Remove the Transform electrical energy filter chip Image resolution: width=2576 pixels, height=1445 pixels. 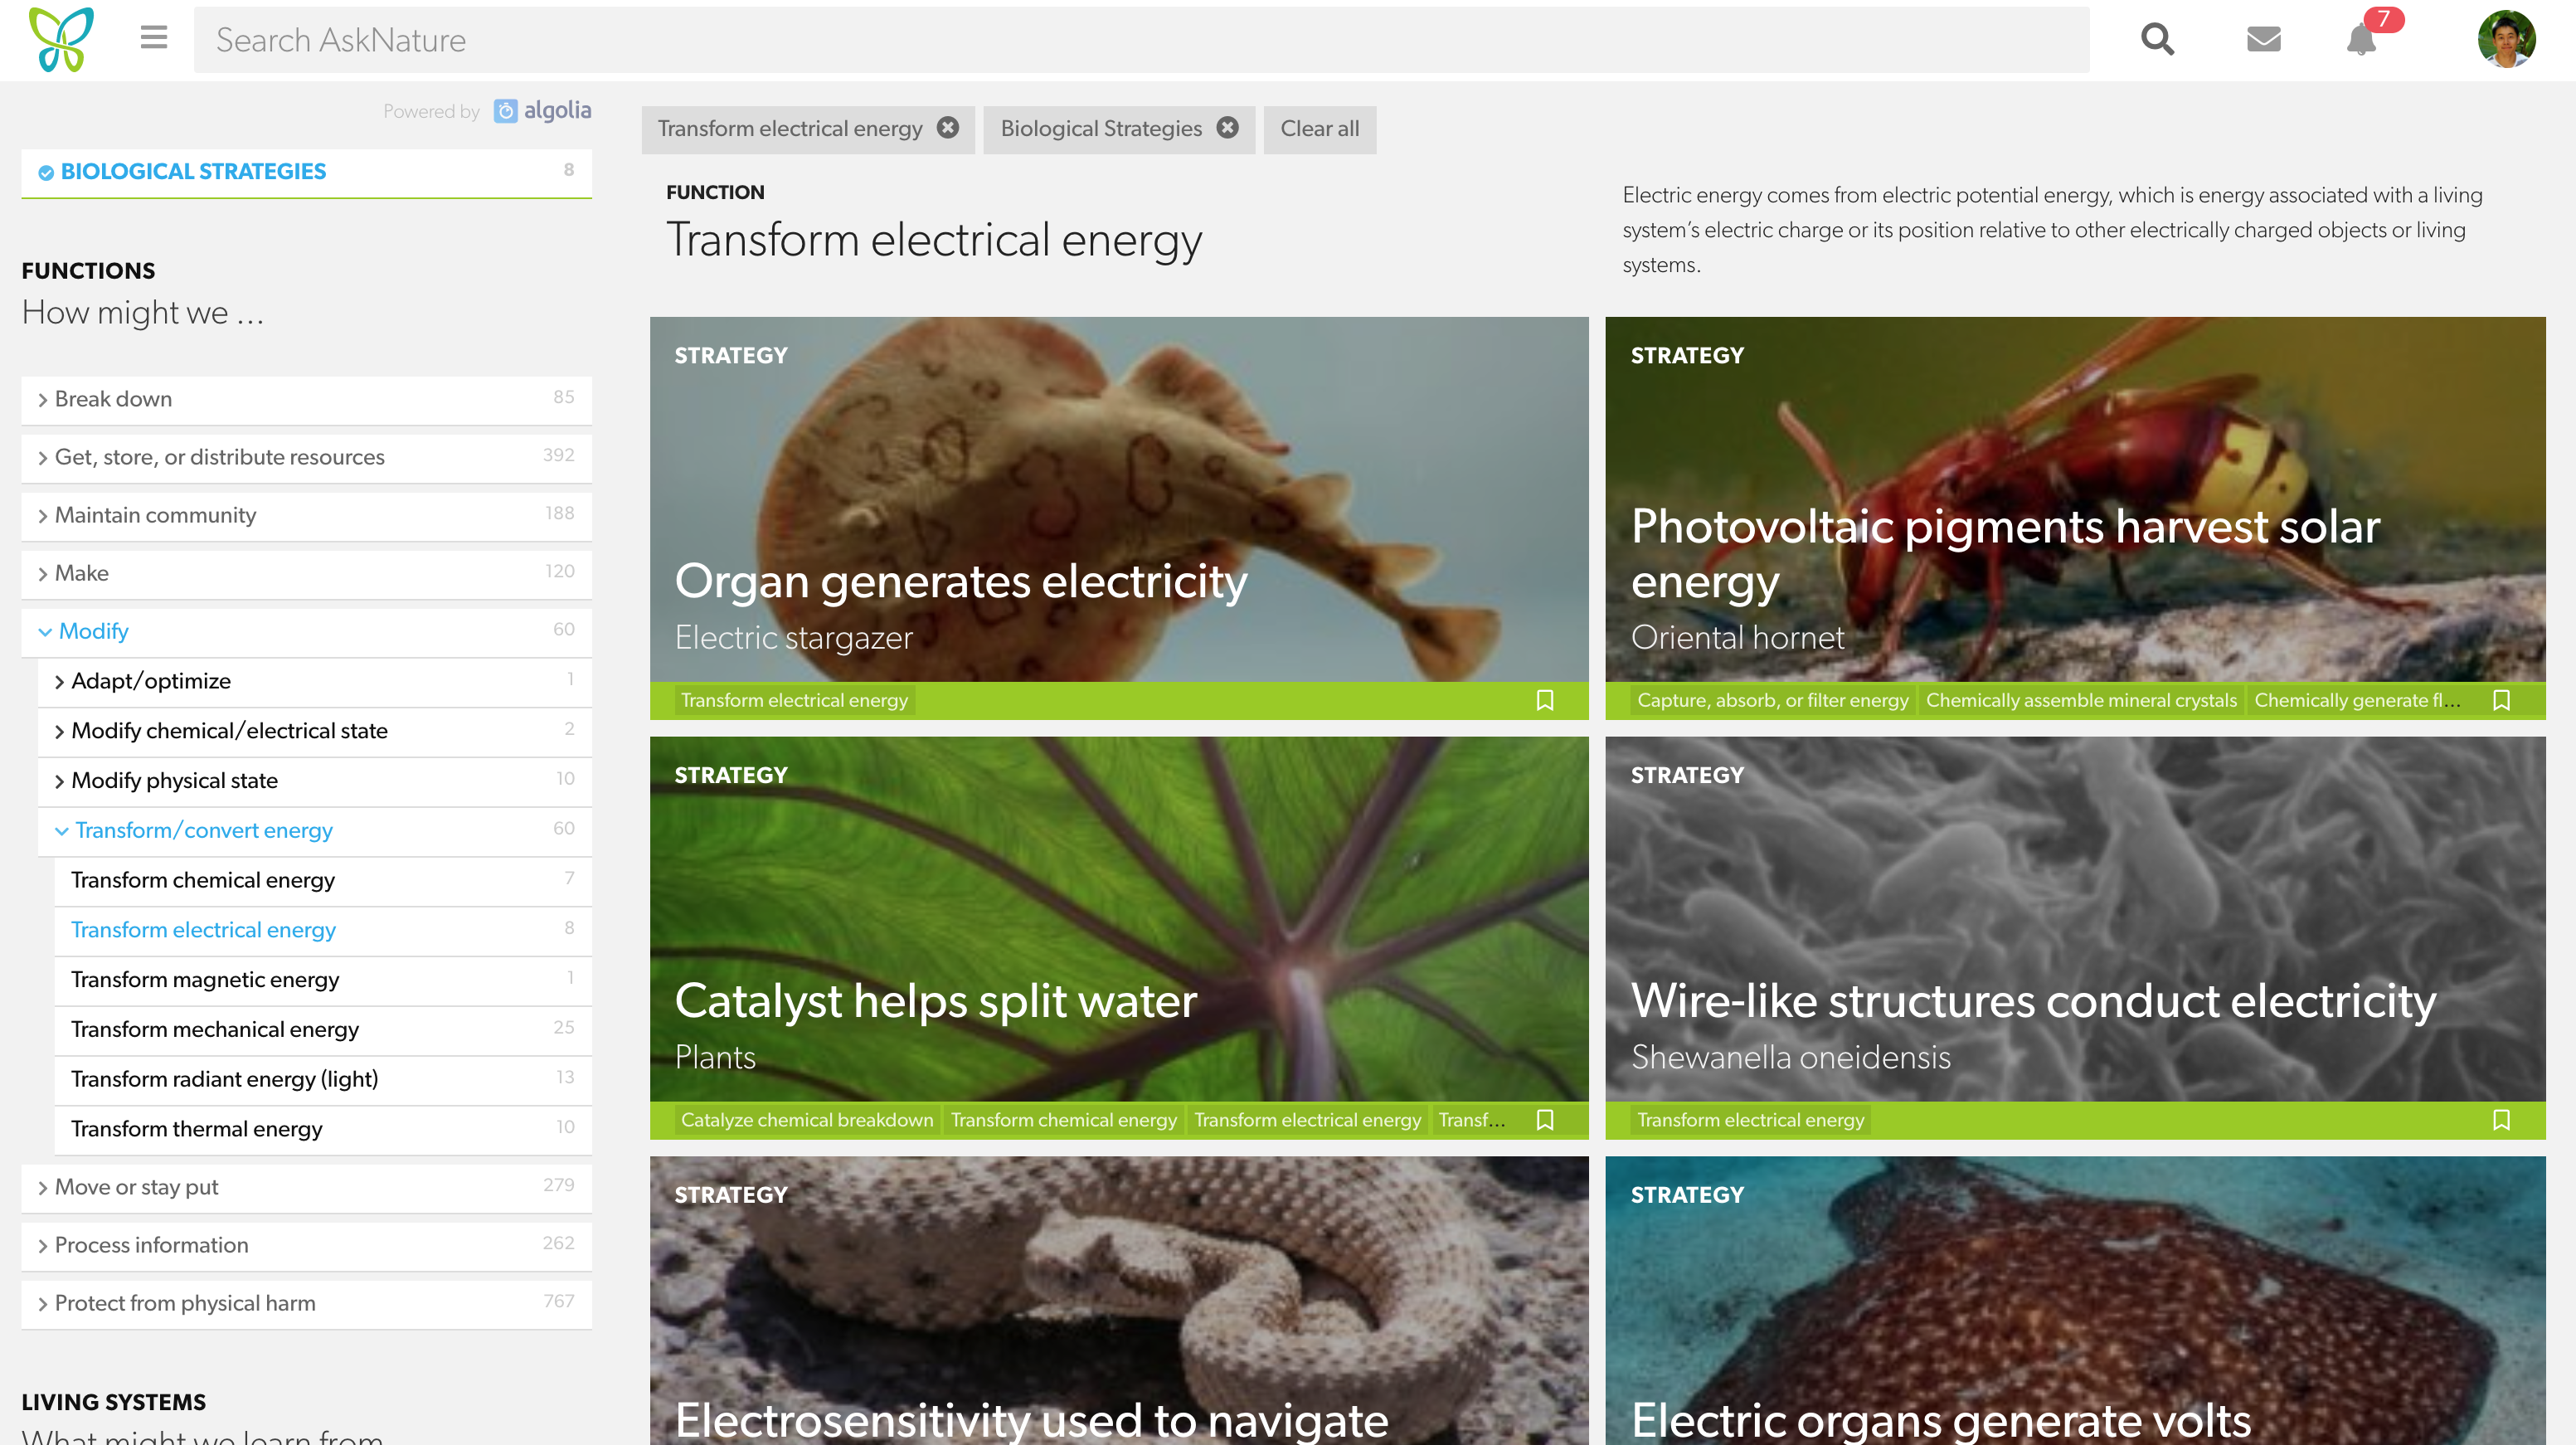point(948,128)
